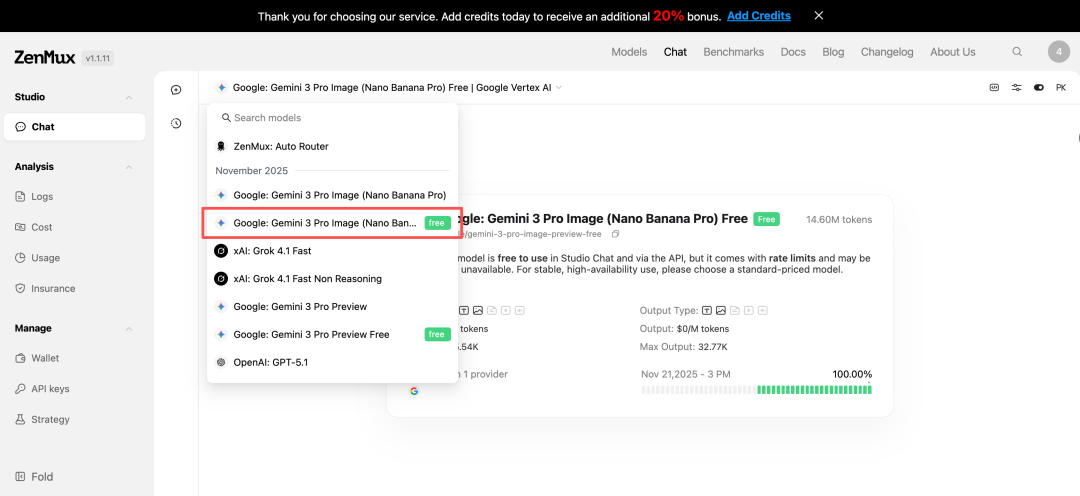Viewport: 1080px width, 496px height.
Task: Click the Wallet sidebar icon
Action: pyautogui.click(x=20, y=358)
